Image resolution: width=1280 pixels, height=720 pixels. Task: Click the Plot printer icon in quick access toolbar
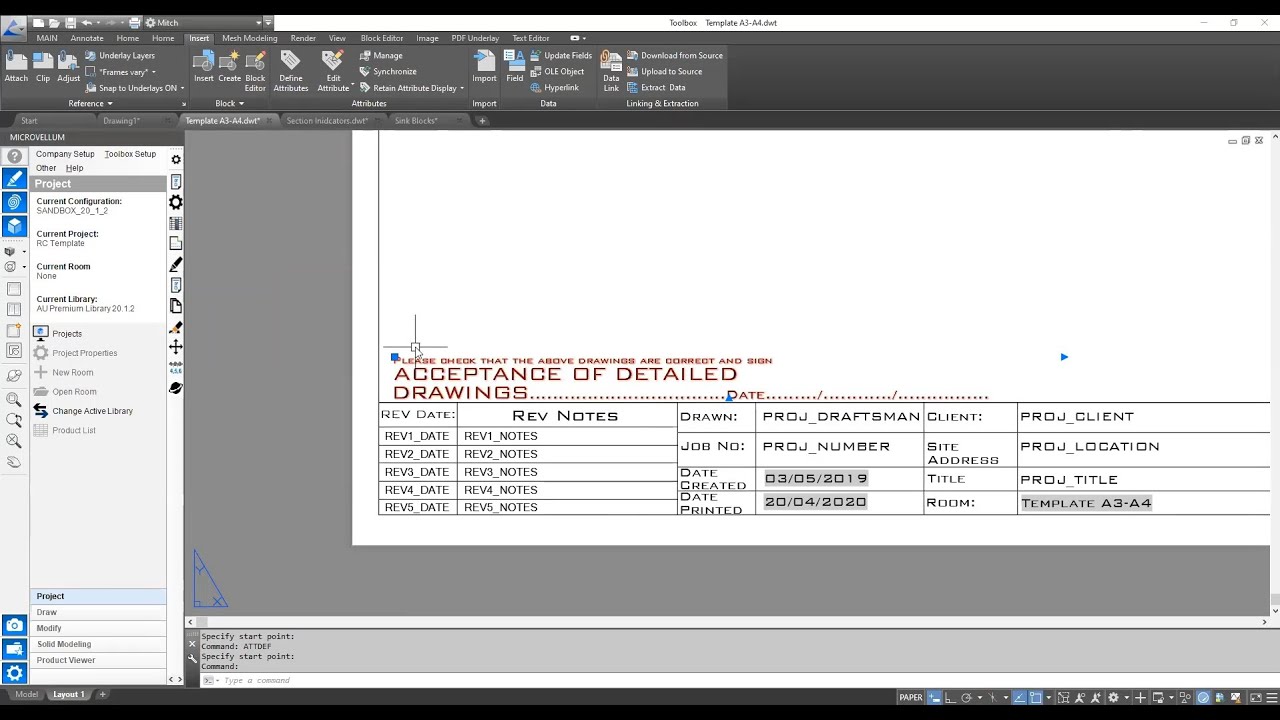[x=134, y=22]
